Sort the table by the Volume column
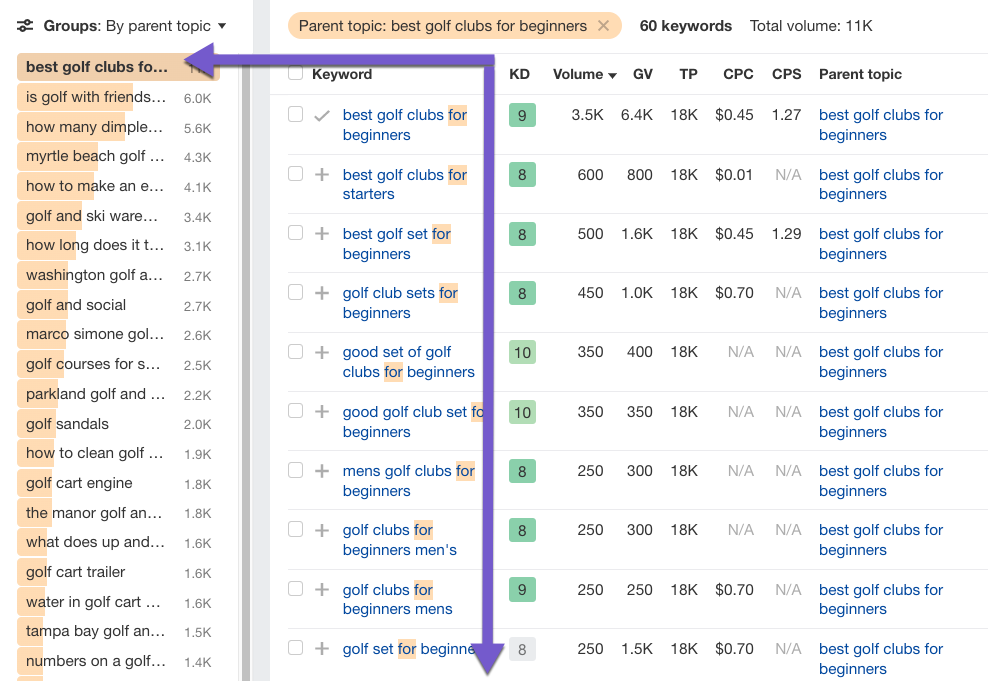 tap(584, 74)
